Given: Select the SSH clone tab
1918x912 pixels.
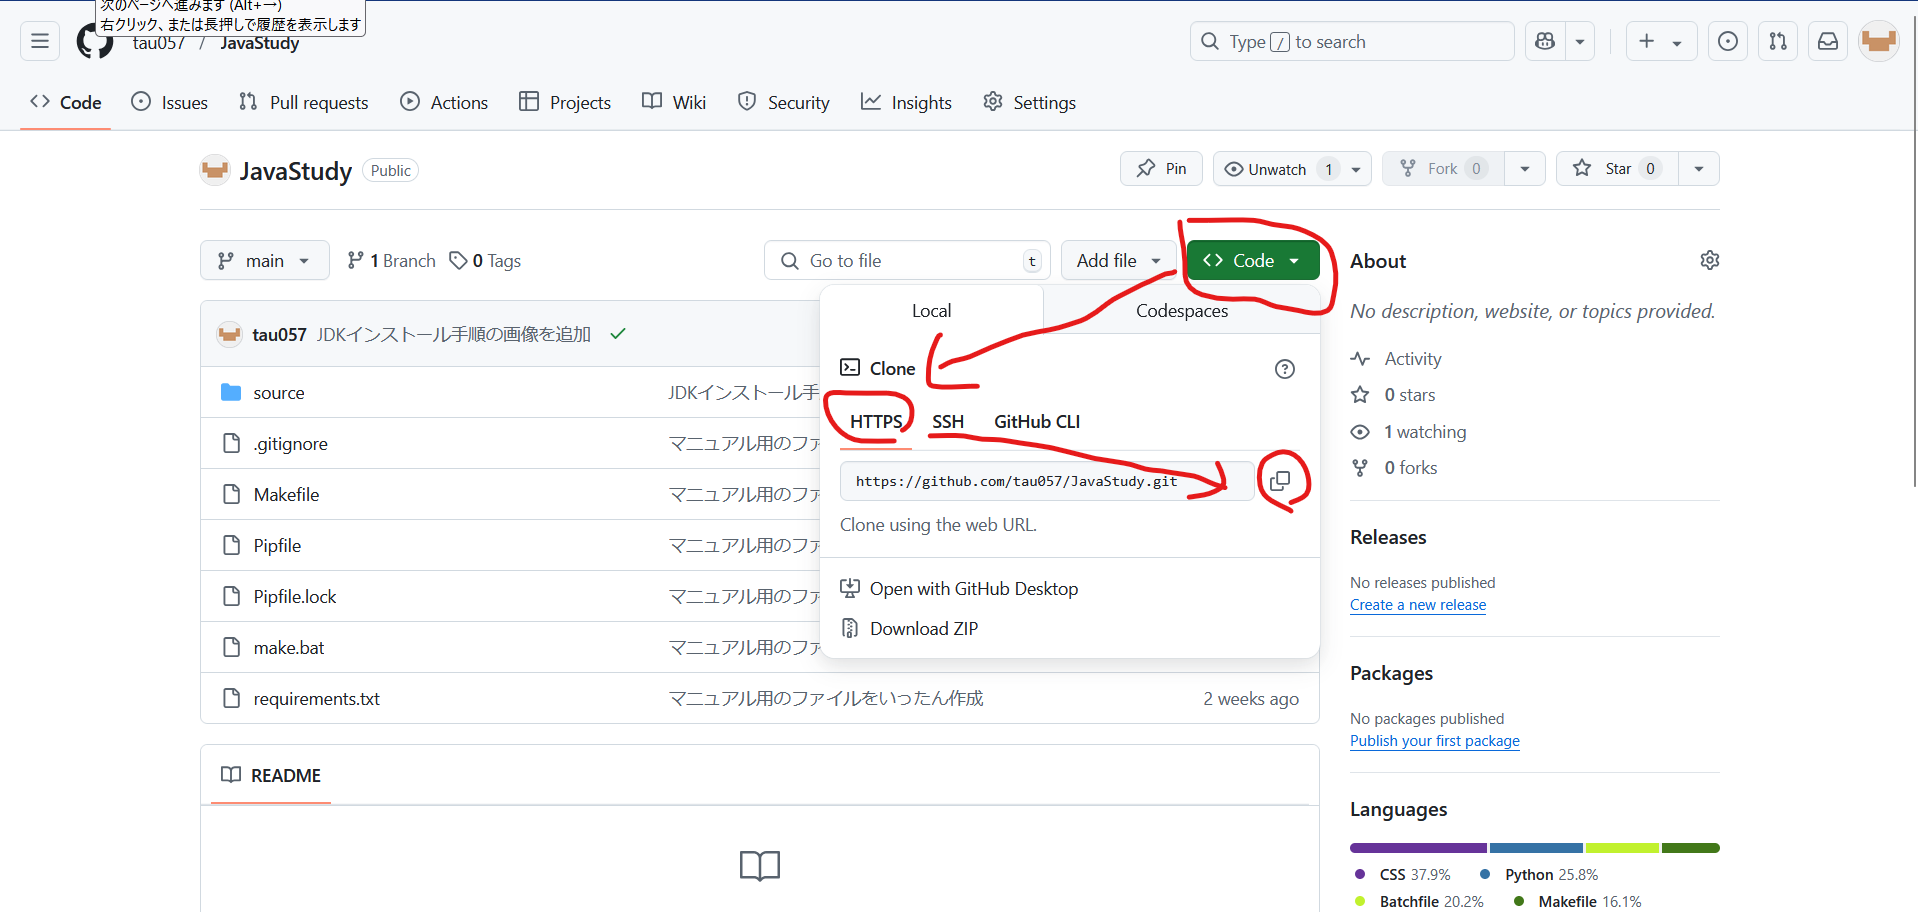Looking at the screenshot, I should click(x=947, y=422).
